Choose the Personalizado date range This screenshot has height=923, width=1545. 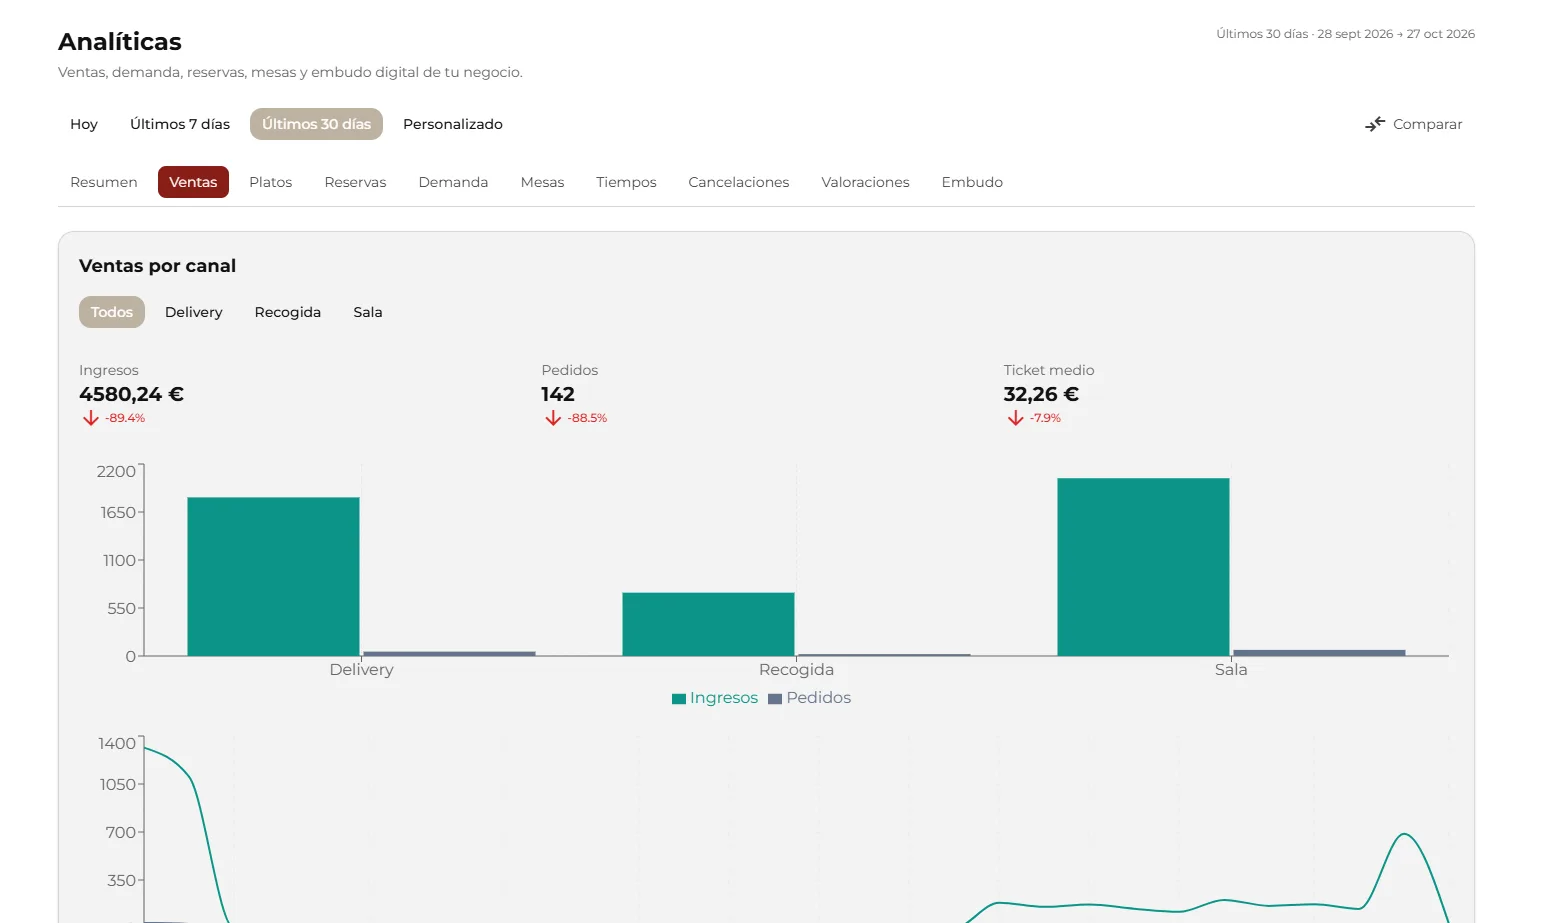point(453,124)
